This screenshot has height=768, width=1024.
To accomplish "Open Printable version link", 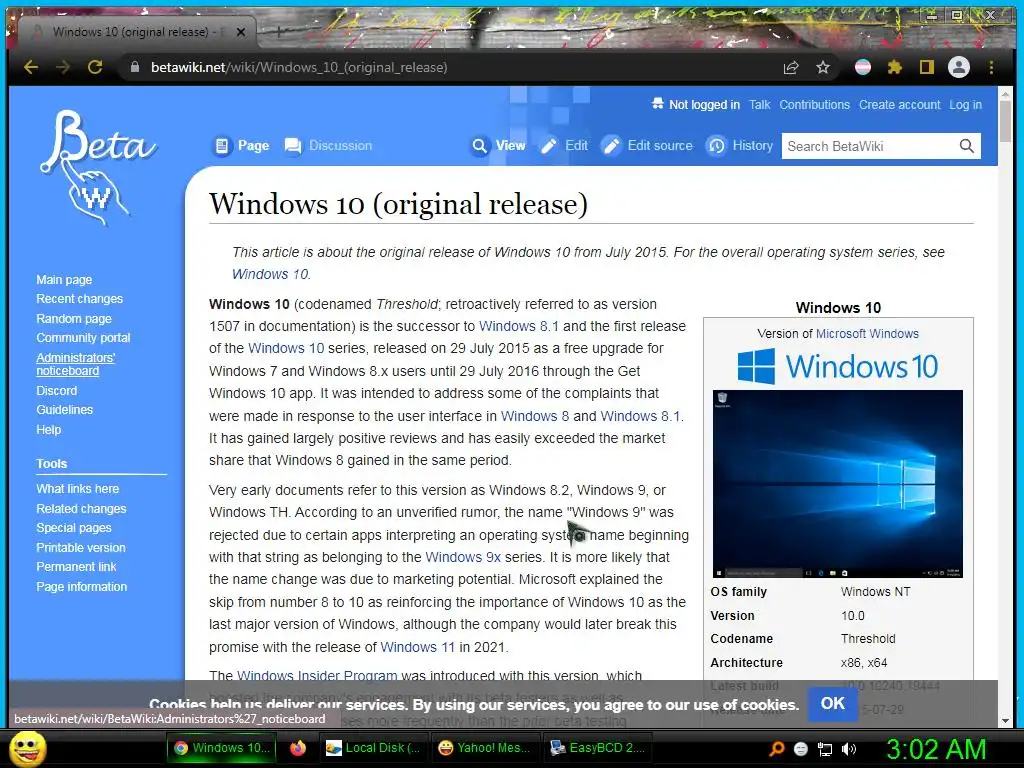I will click(81, 548).
